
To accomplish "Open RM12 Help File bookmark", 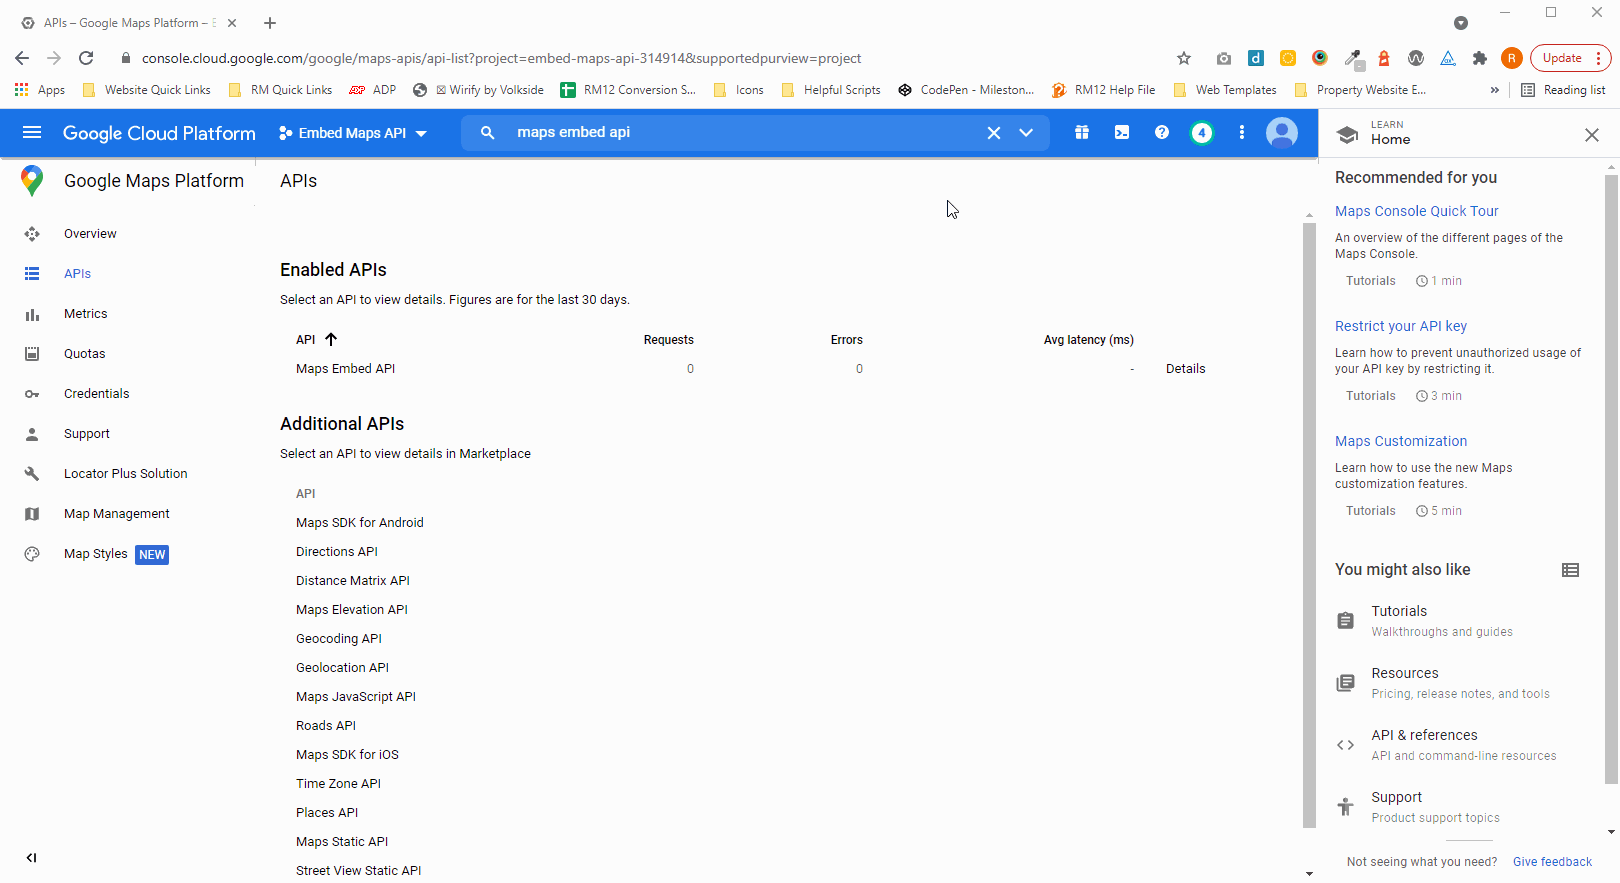I will 1103,90.
